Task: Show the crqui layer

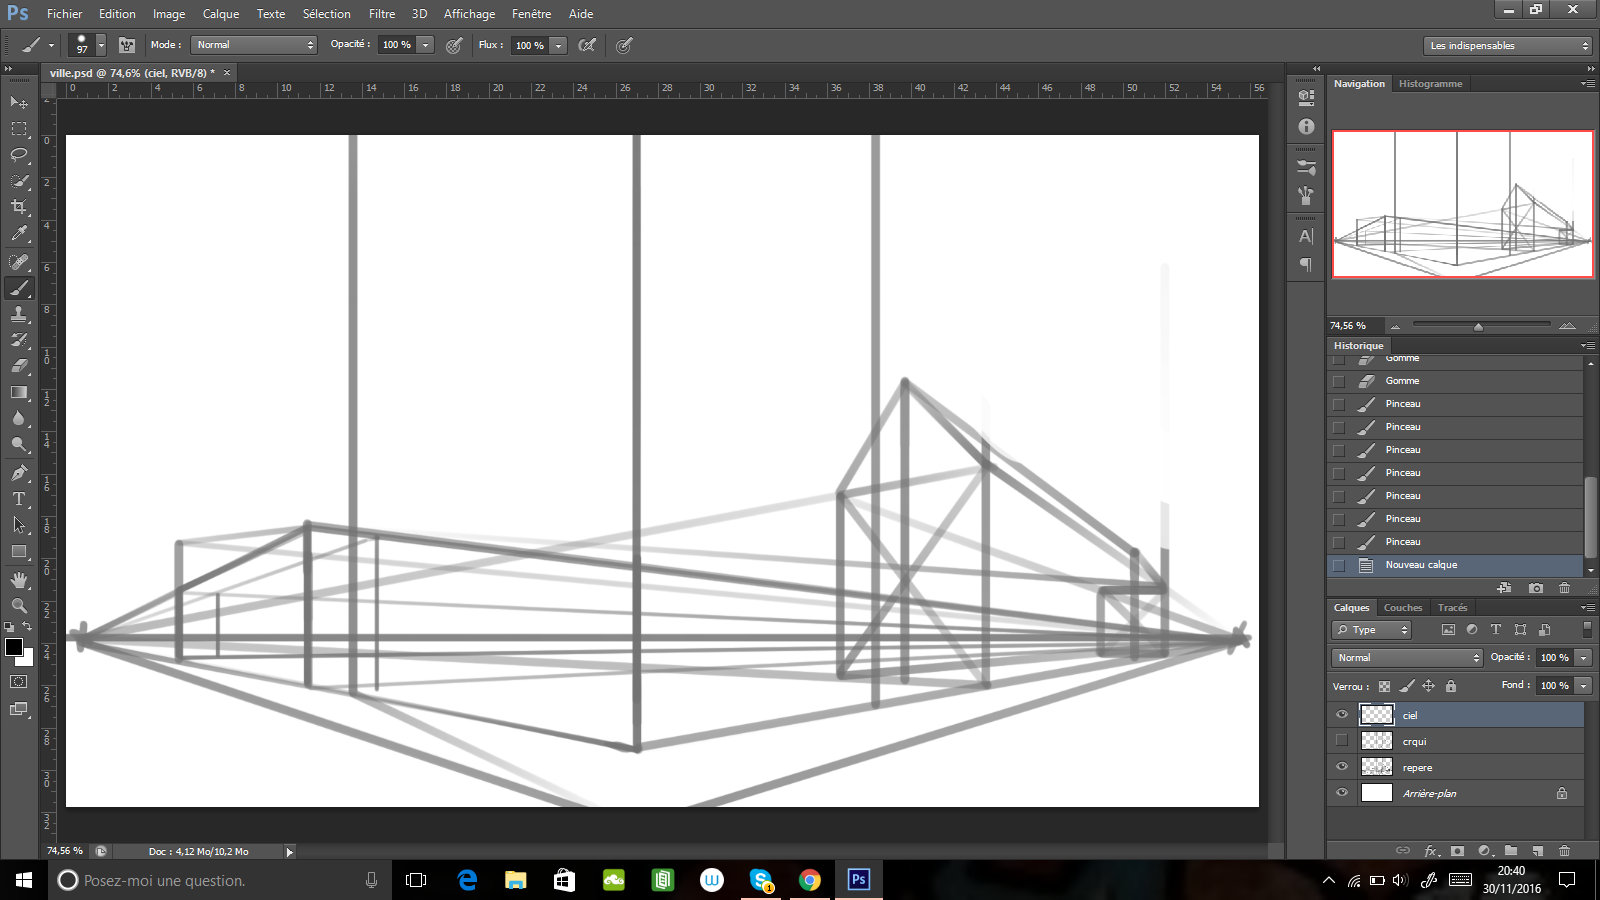Action: click(1341, 740)
